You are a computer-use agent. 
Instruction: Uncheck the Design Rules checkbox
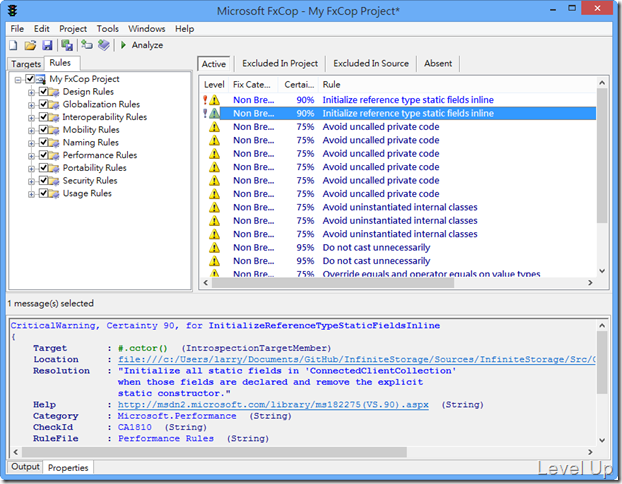43,92
